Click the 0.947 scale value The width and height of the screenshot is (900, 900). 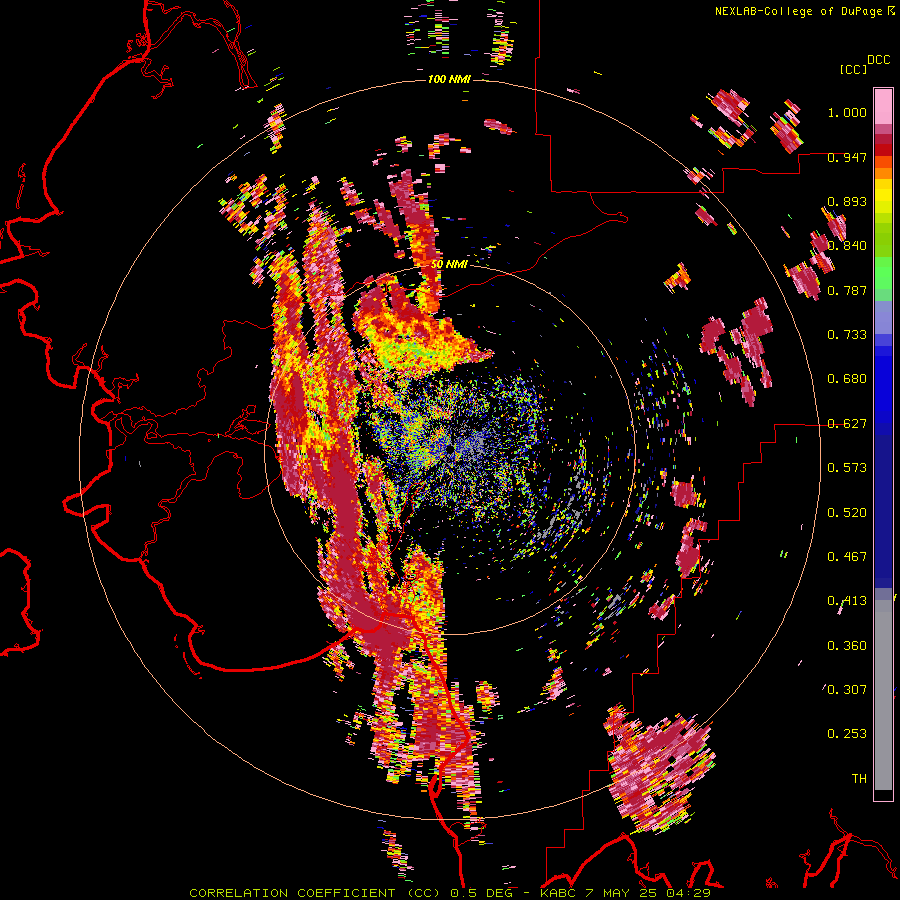coord(847,157)
